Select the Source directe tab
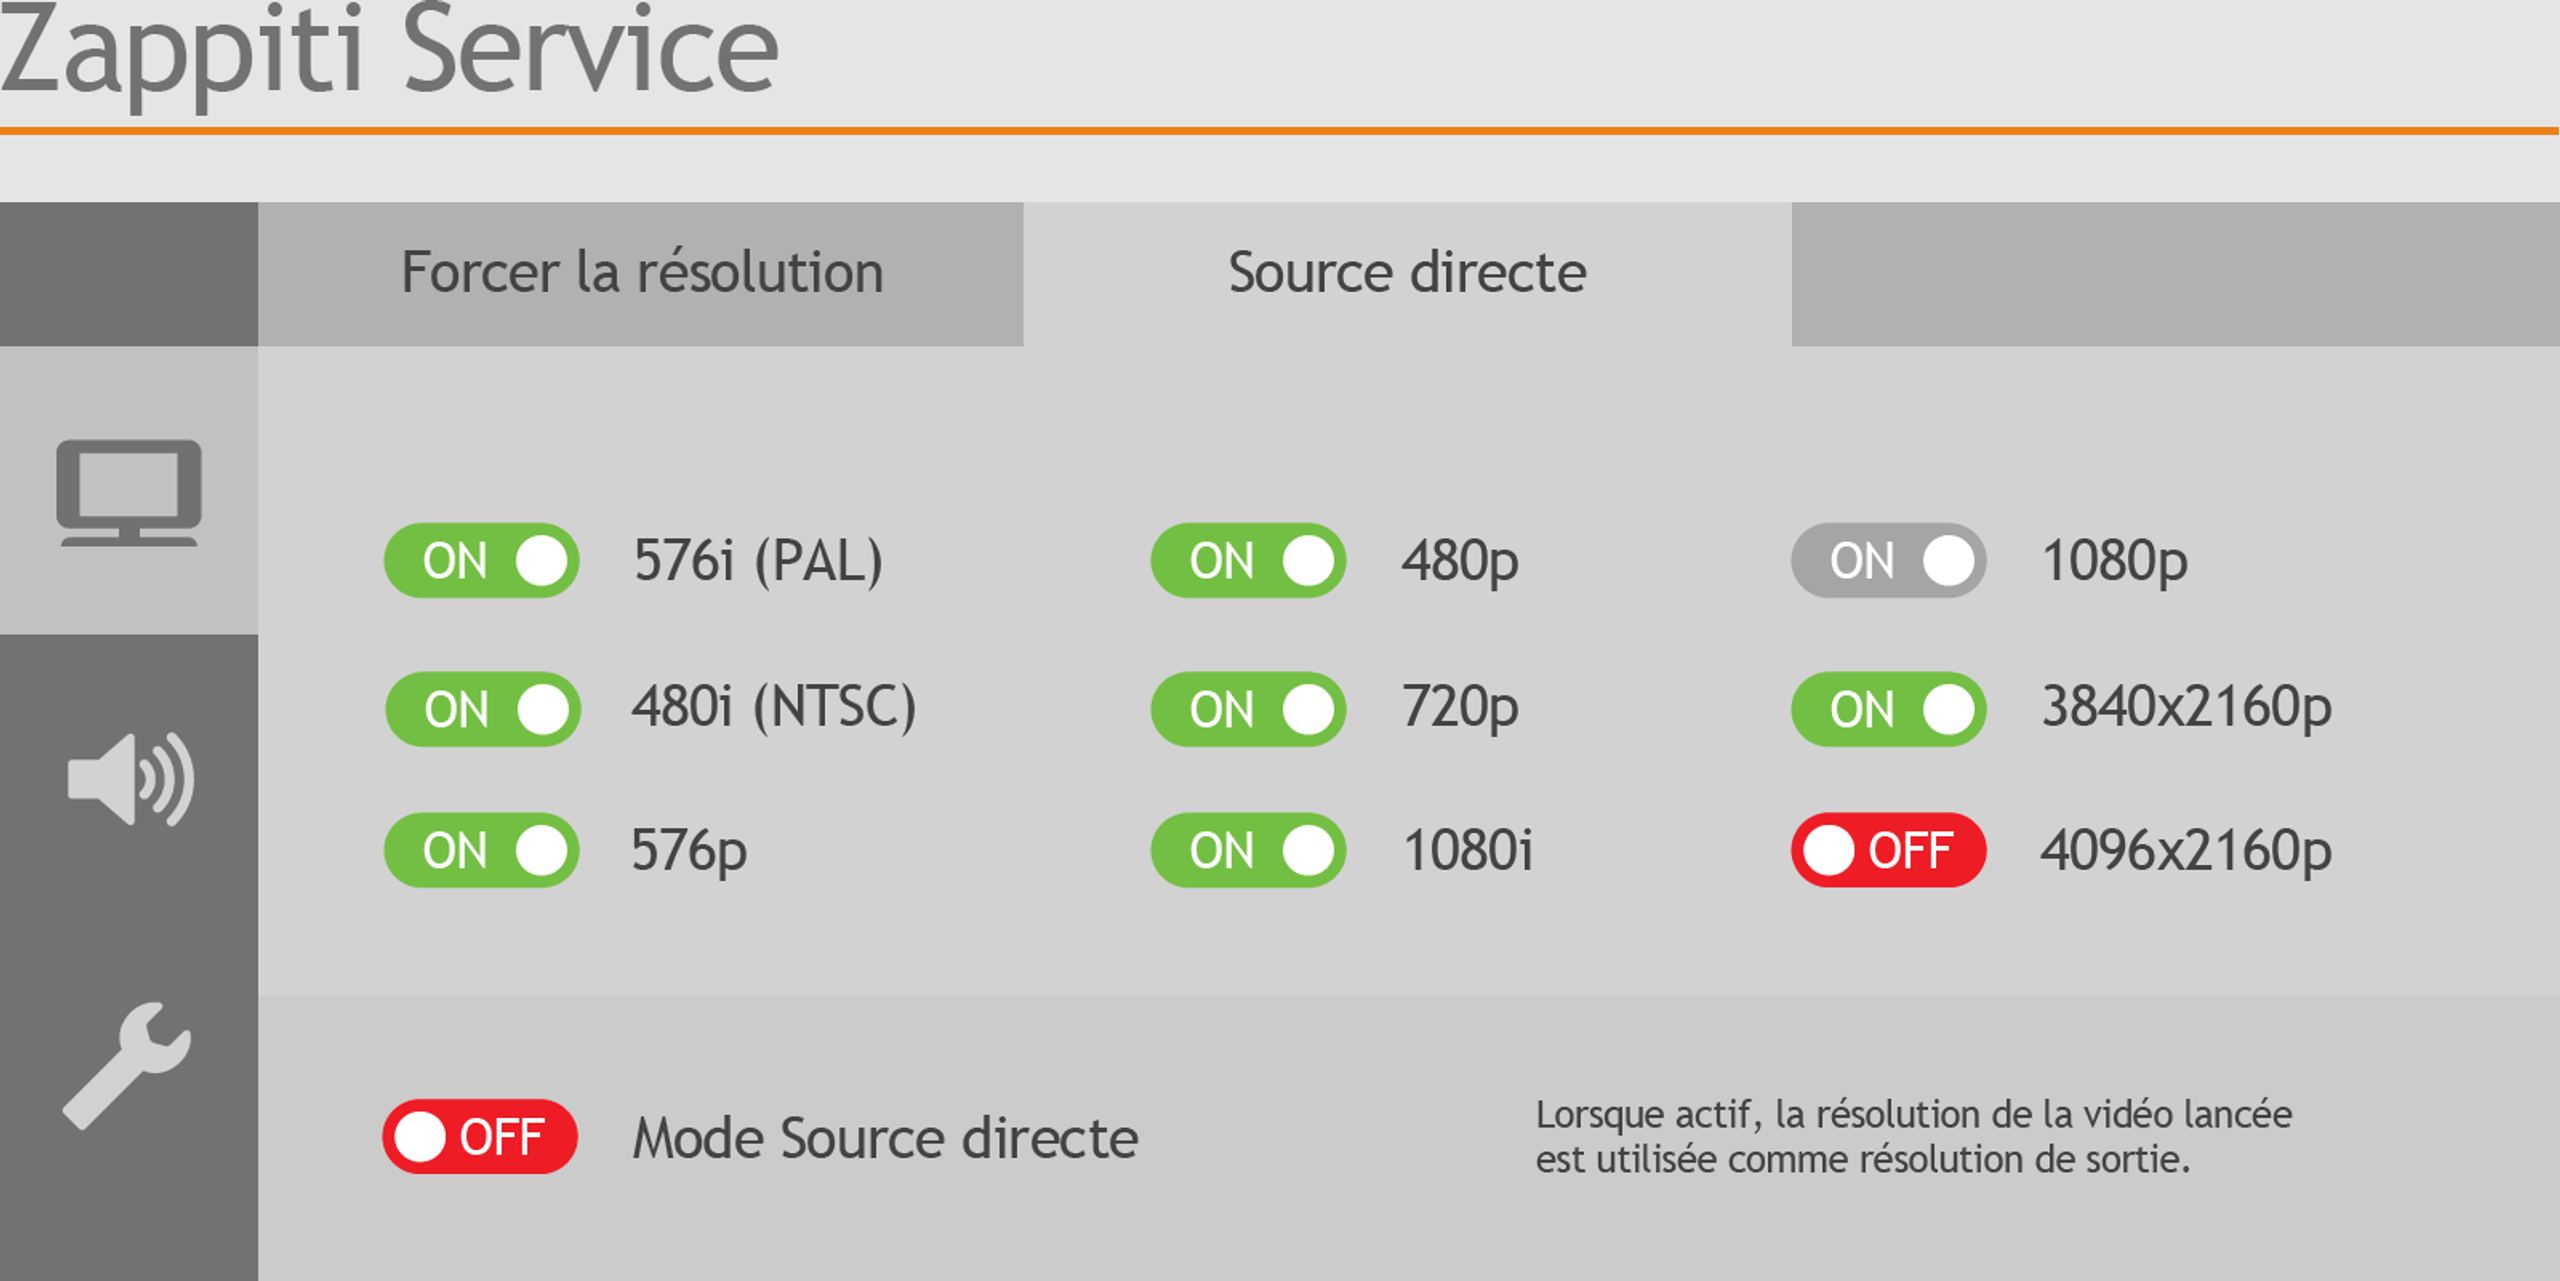Viewport: 2560px width, 1281px height. click(1407, 274)
